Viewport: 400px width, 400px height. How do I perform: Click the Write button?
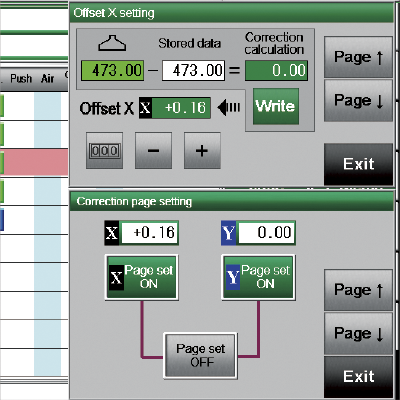coord(276,106)
